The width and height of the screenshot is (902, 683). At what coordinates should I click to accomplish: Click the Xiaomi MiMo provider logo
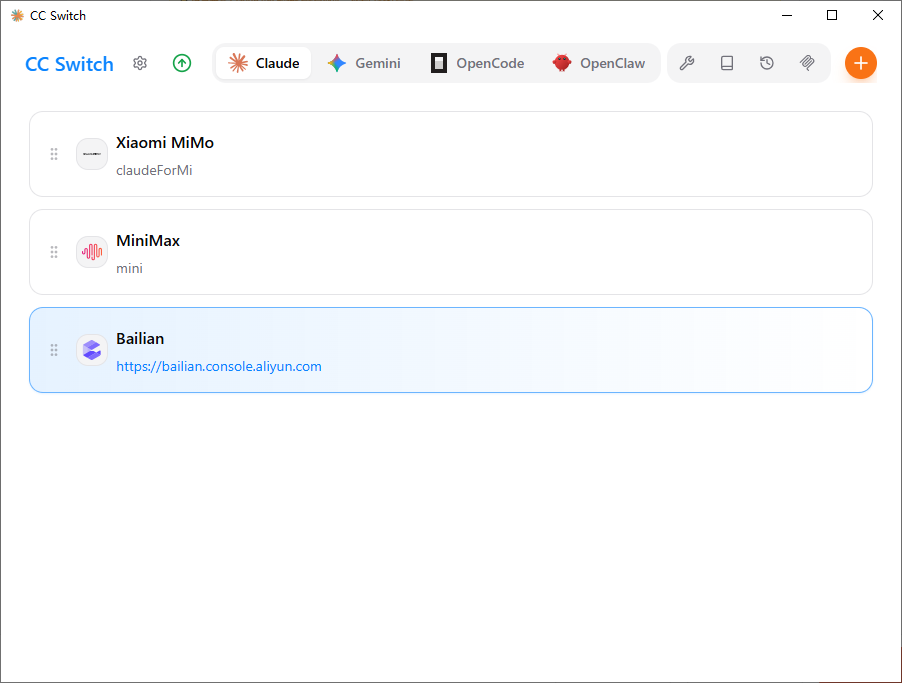click(92, 154)
